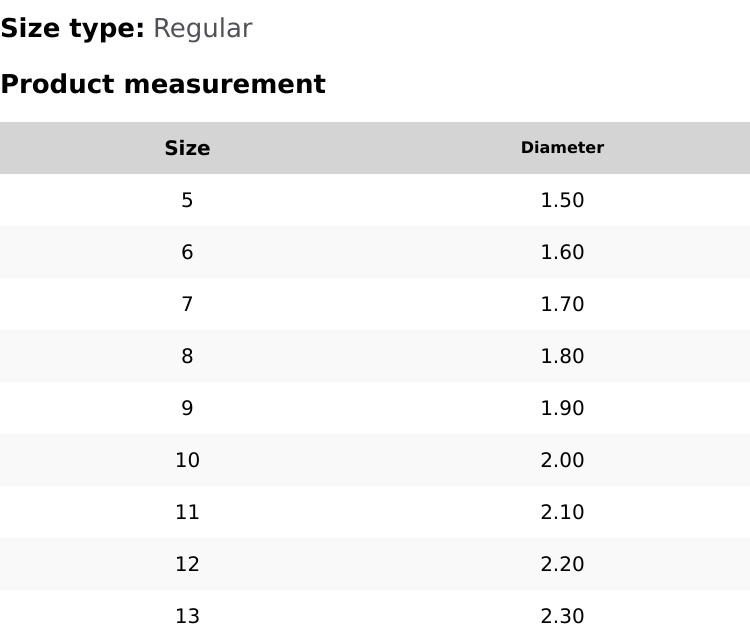Click the Size type label

tap(72, 28)
